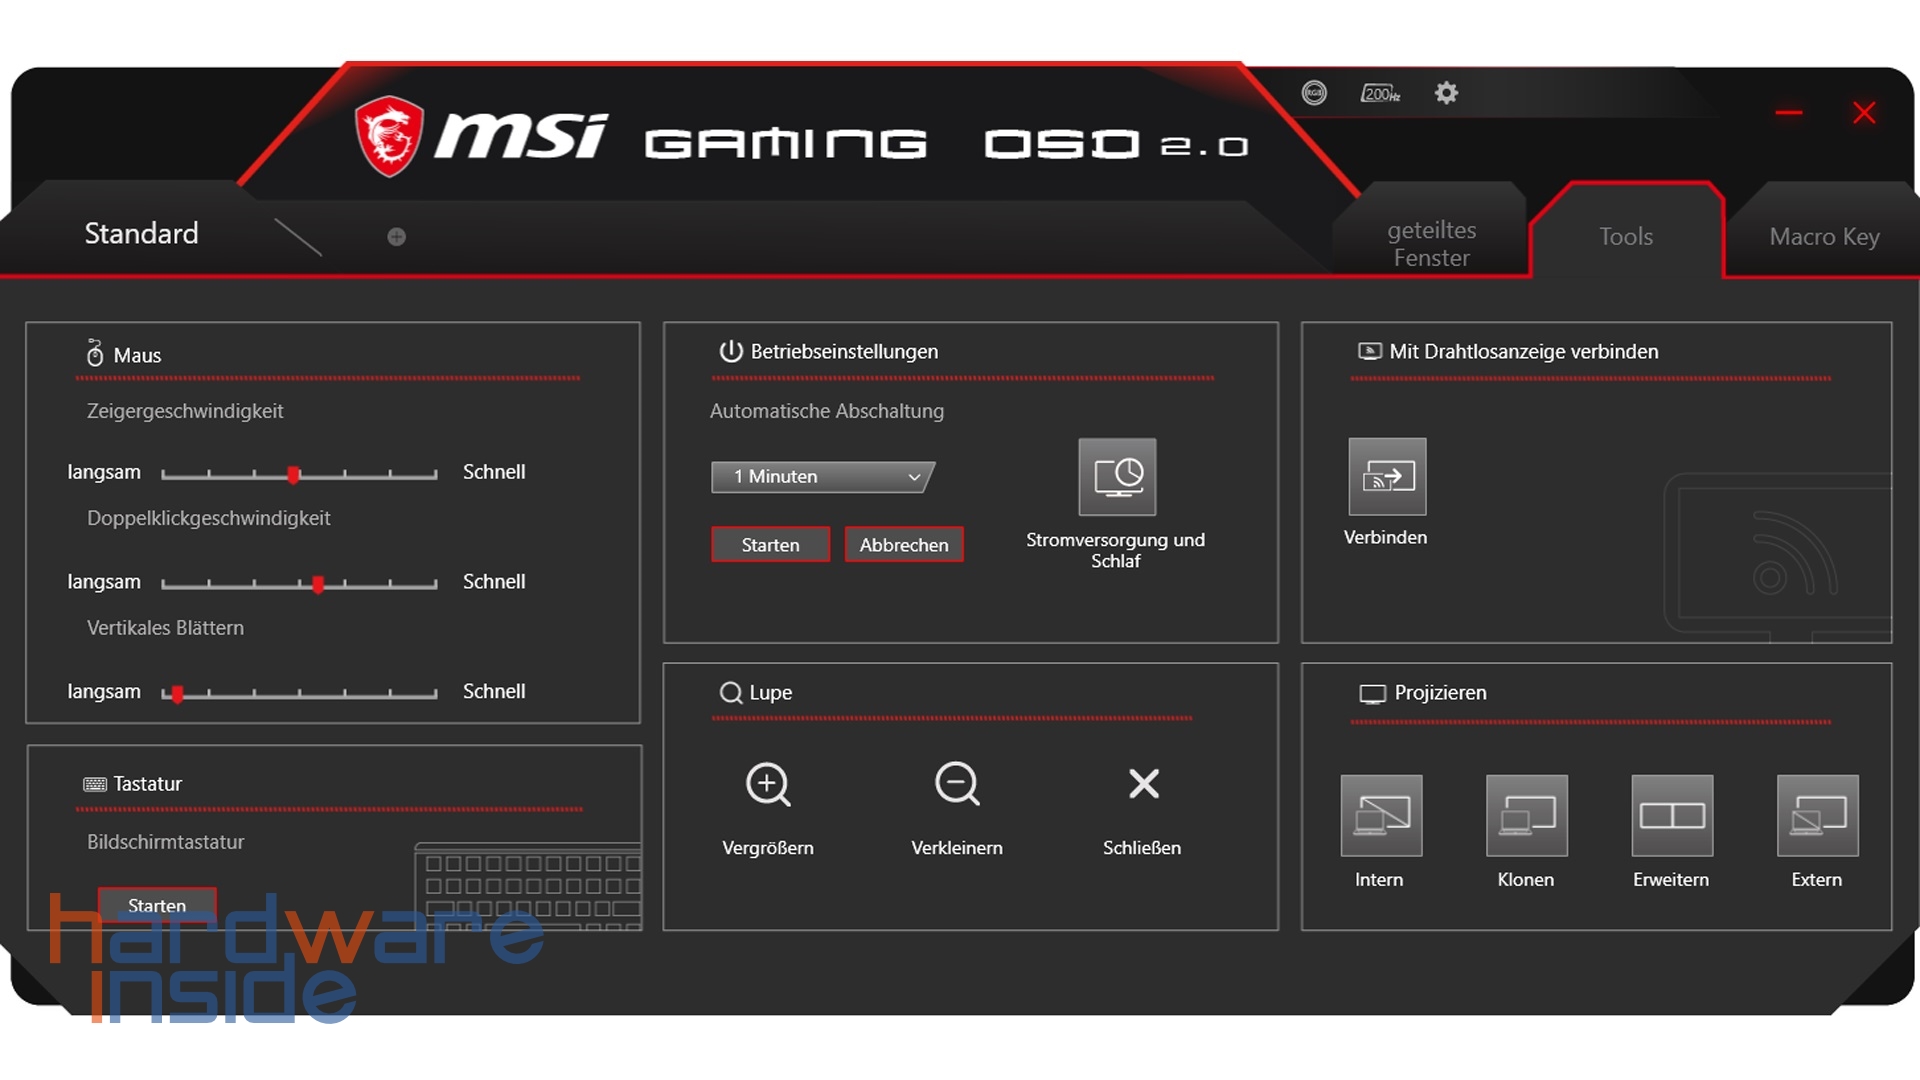Open settings gear icon in header

[x=1446, y=93]
